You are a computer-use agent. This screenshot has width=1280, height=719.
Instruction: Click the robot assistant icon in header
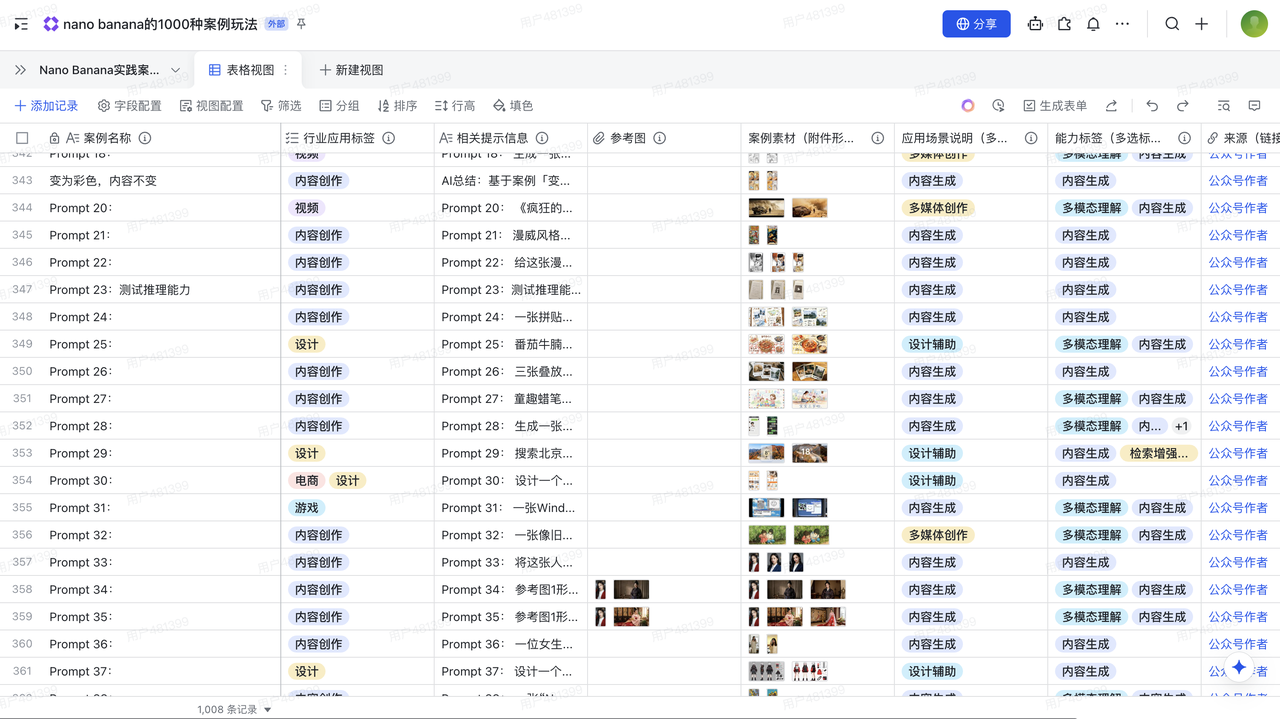pos(1035,24)
